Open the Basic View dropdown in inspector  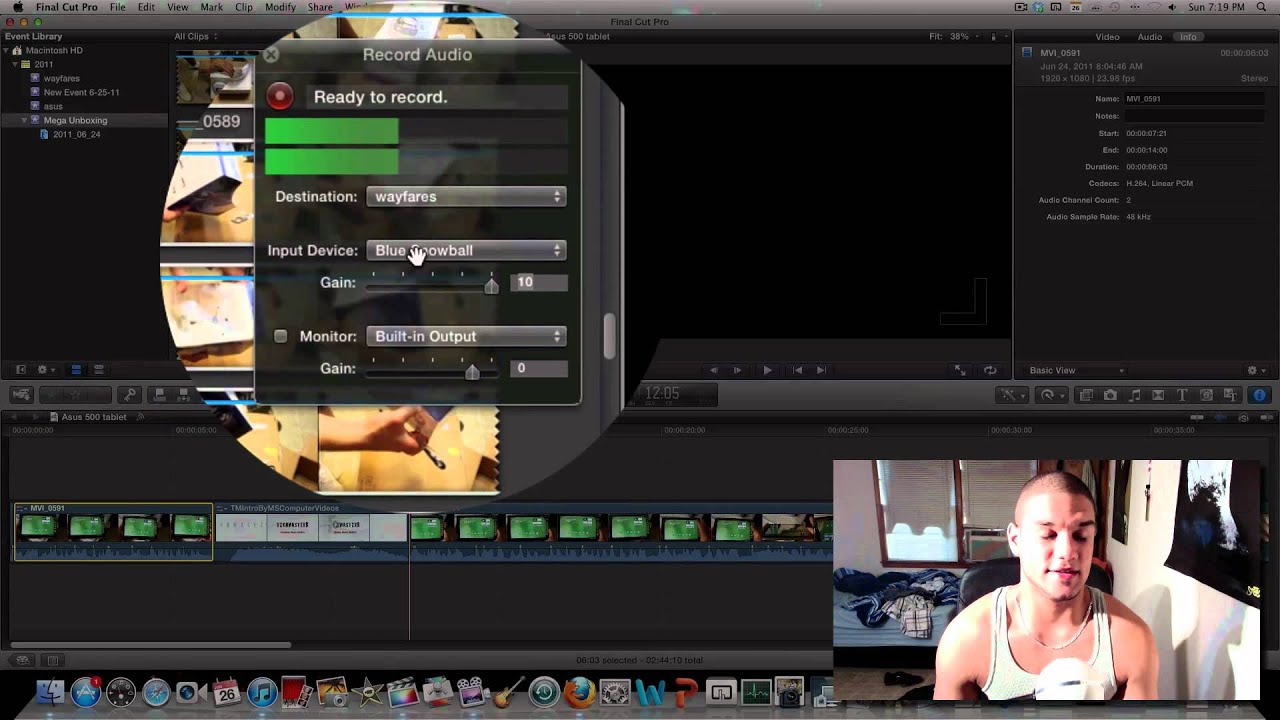1076,371
